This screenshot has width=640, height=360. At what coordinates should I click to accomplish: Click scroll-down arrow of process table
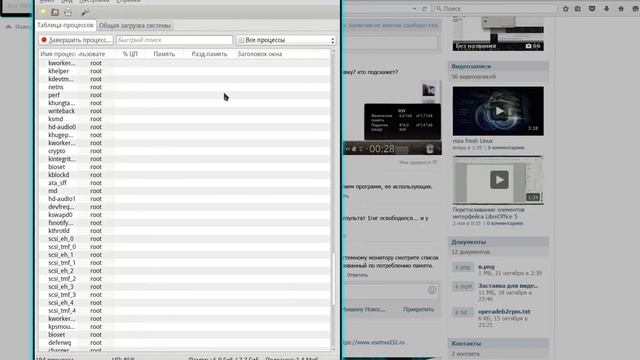click(333, 349)
